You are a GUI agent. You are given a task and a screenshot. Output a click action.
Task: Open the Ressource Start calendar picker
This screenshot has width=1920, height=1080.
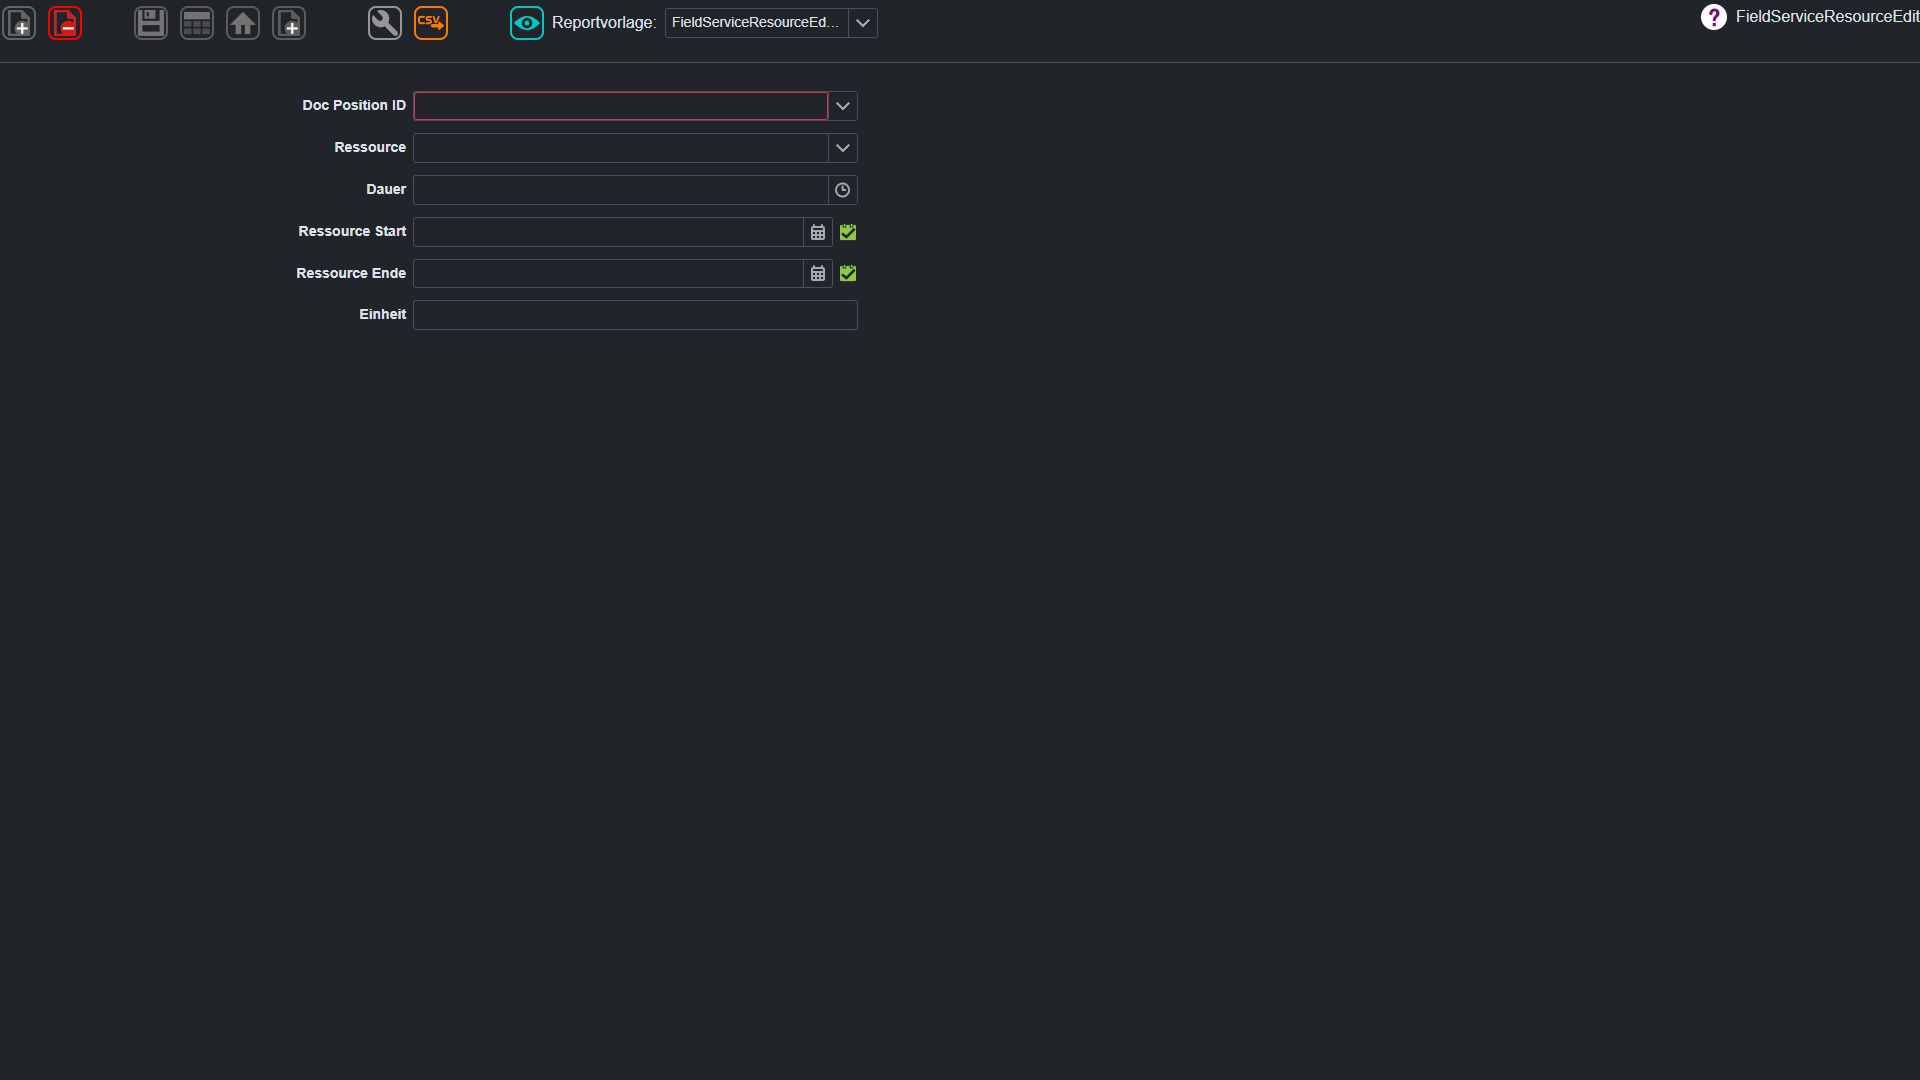click(818, 232)
